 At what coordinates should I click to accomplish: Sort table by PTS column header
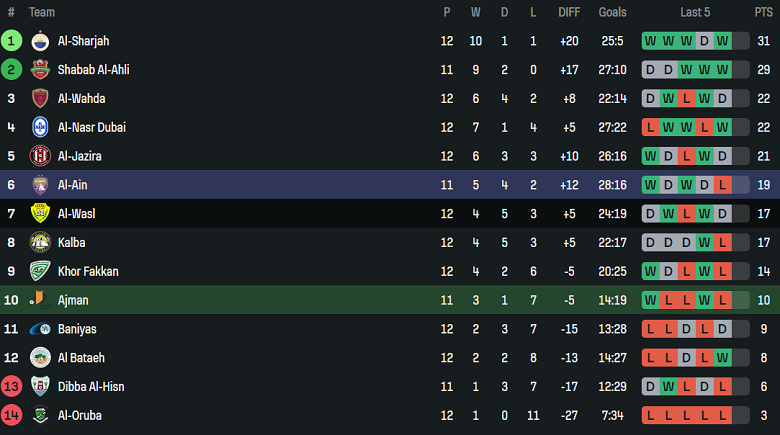(x=763, y=12)
